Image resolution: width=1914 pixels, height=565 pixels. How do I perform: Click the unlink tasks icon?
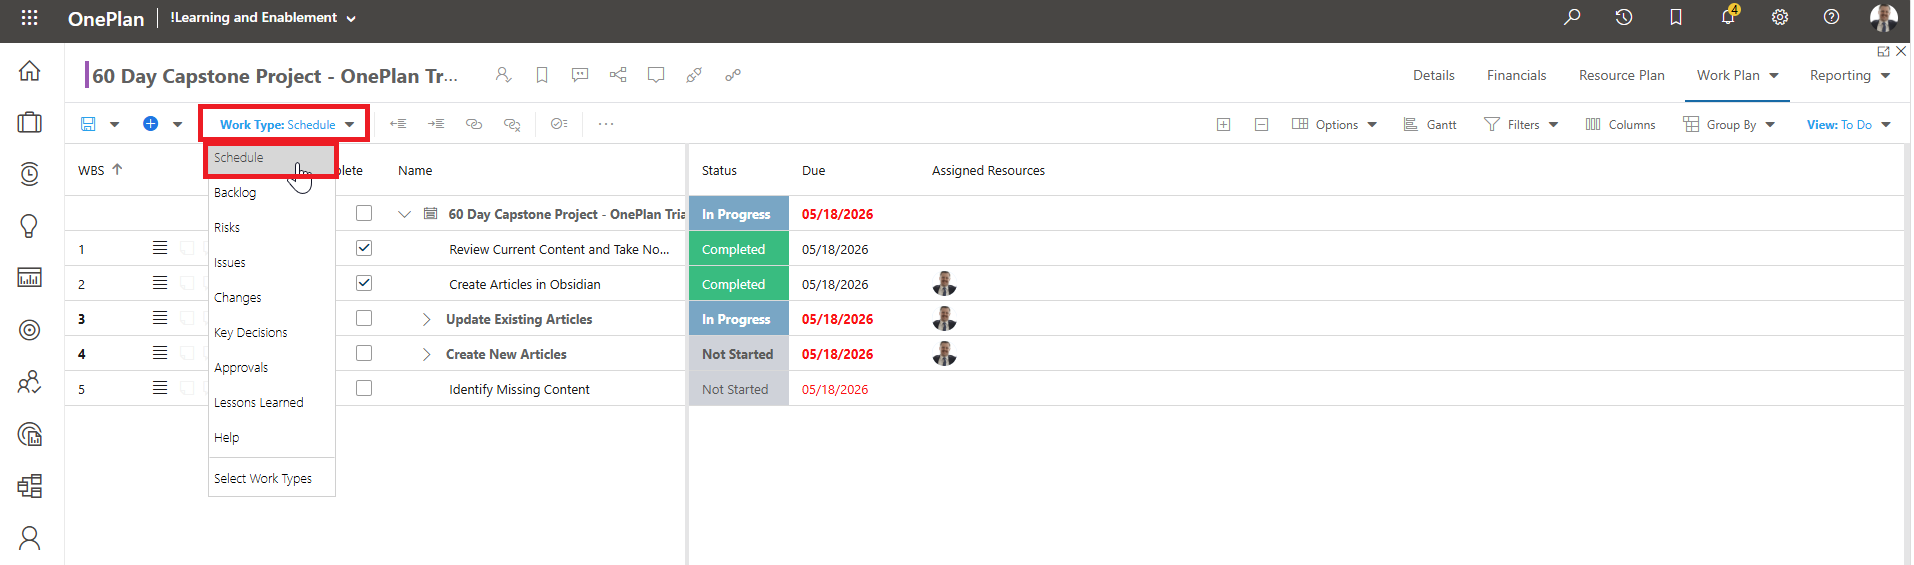point(512,124)
